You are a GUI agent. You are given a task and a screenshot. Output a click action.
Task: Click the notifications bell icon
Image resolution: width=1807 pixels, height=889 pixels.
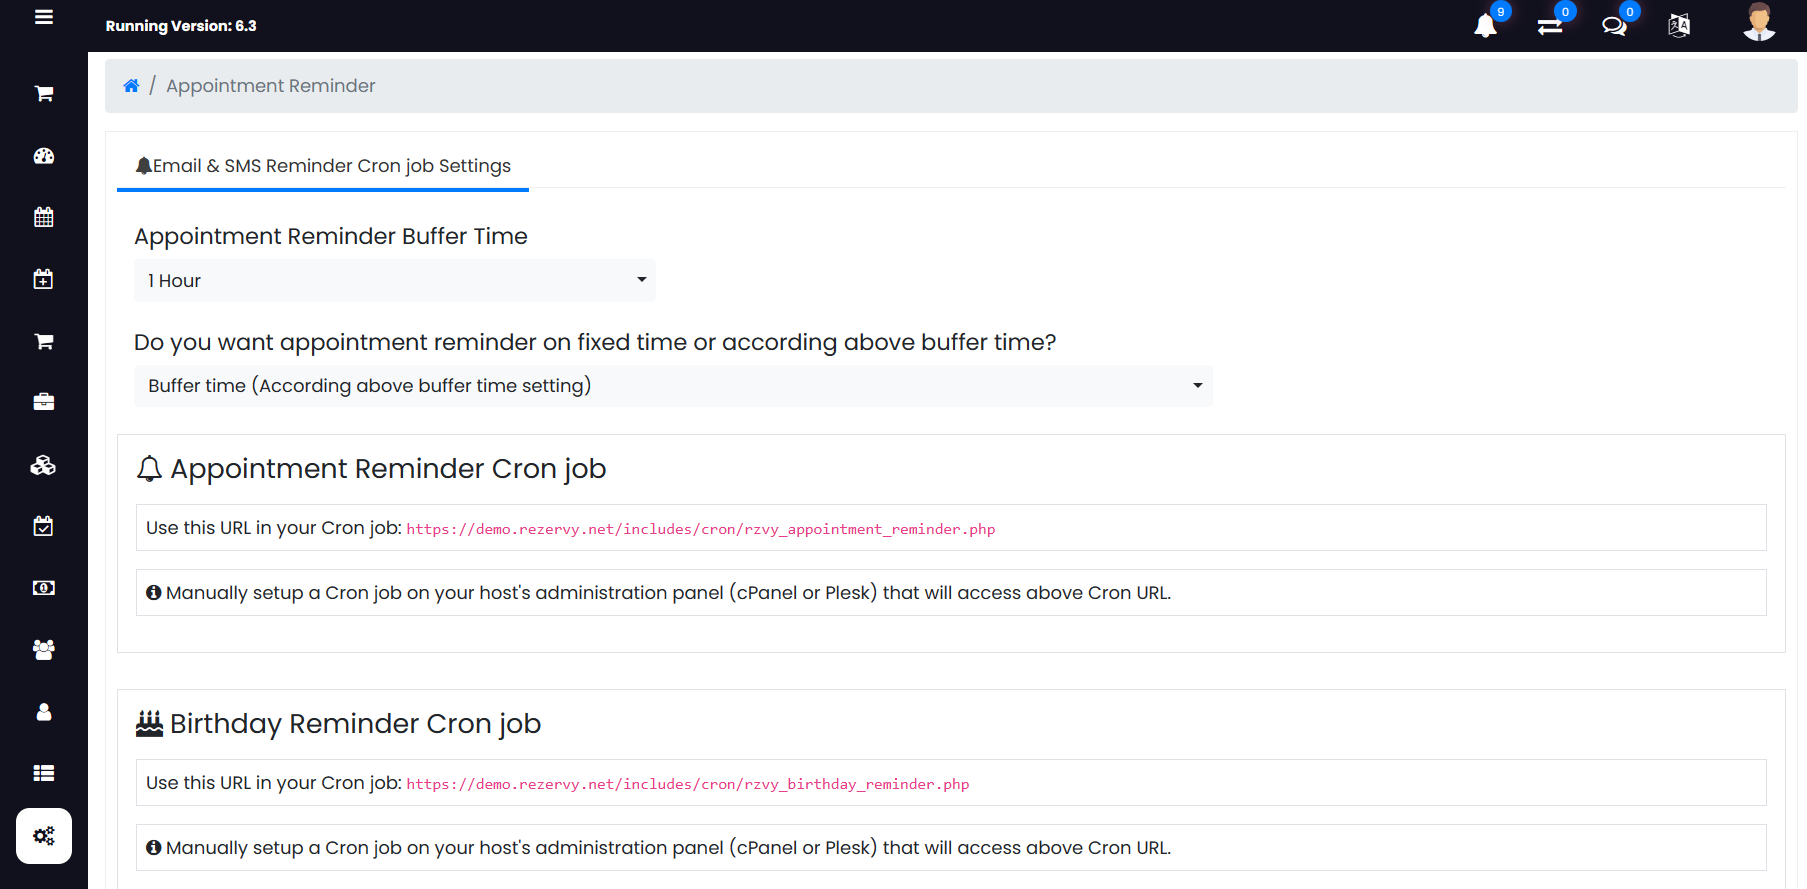pos(1486,26)
